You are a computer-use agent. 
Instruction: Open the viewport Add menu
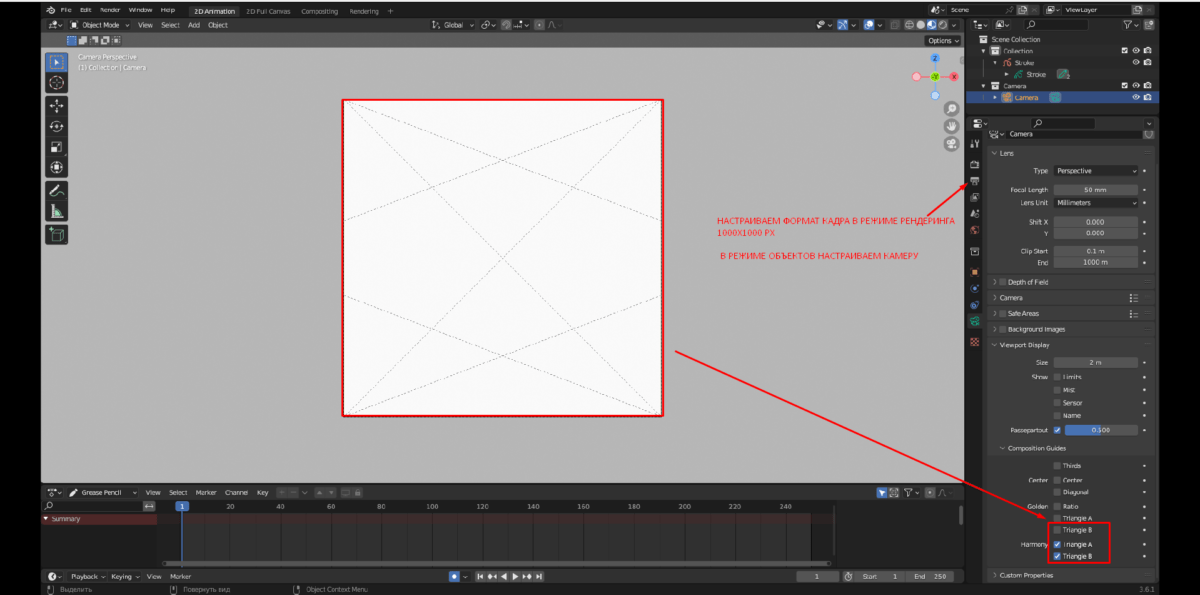pyautogui.click(x=194, y=25)
